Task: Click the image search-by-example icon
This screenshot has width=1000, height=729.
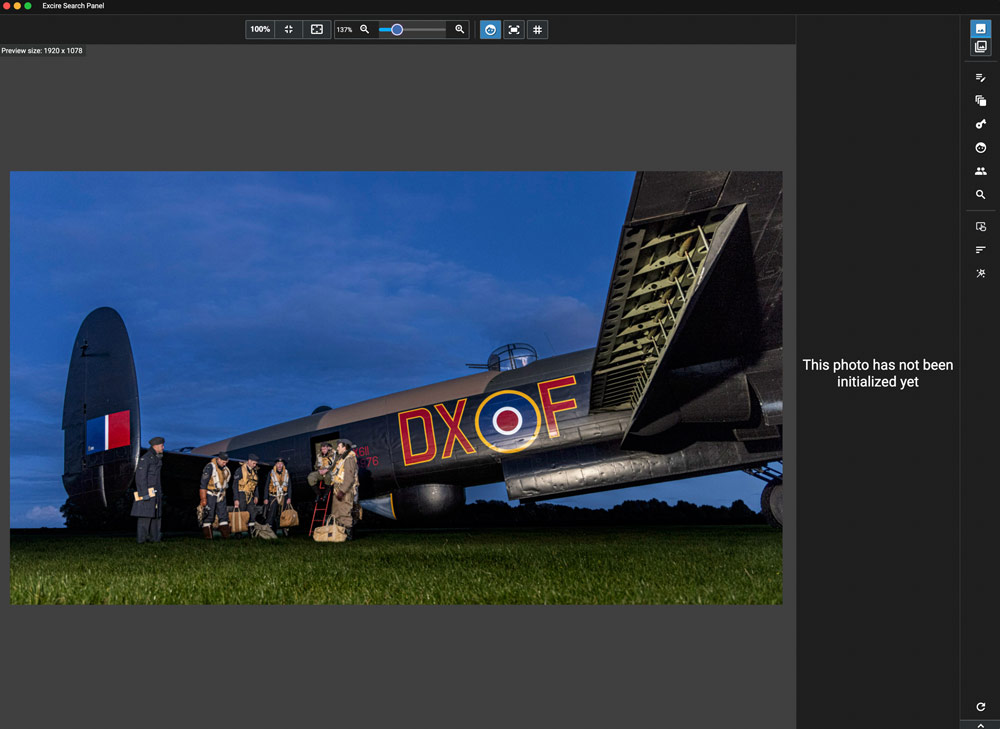Action: pyautogui.click(x=981, y=226)
